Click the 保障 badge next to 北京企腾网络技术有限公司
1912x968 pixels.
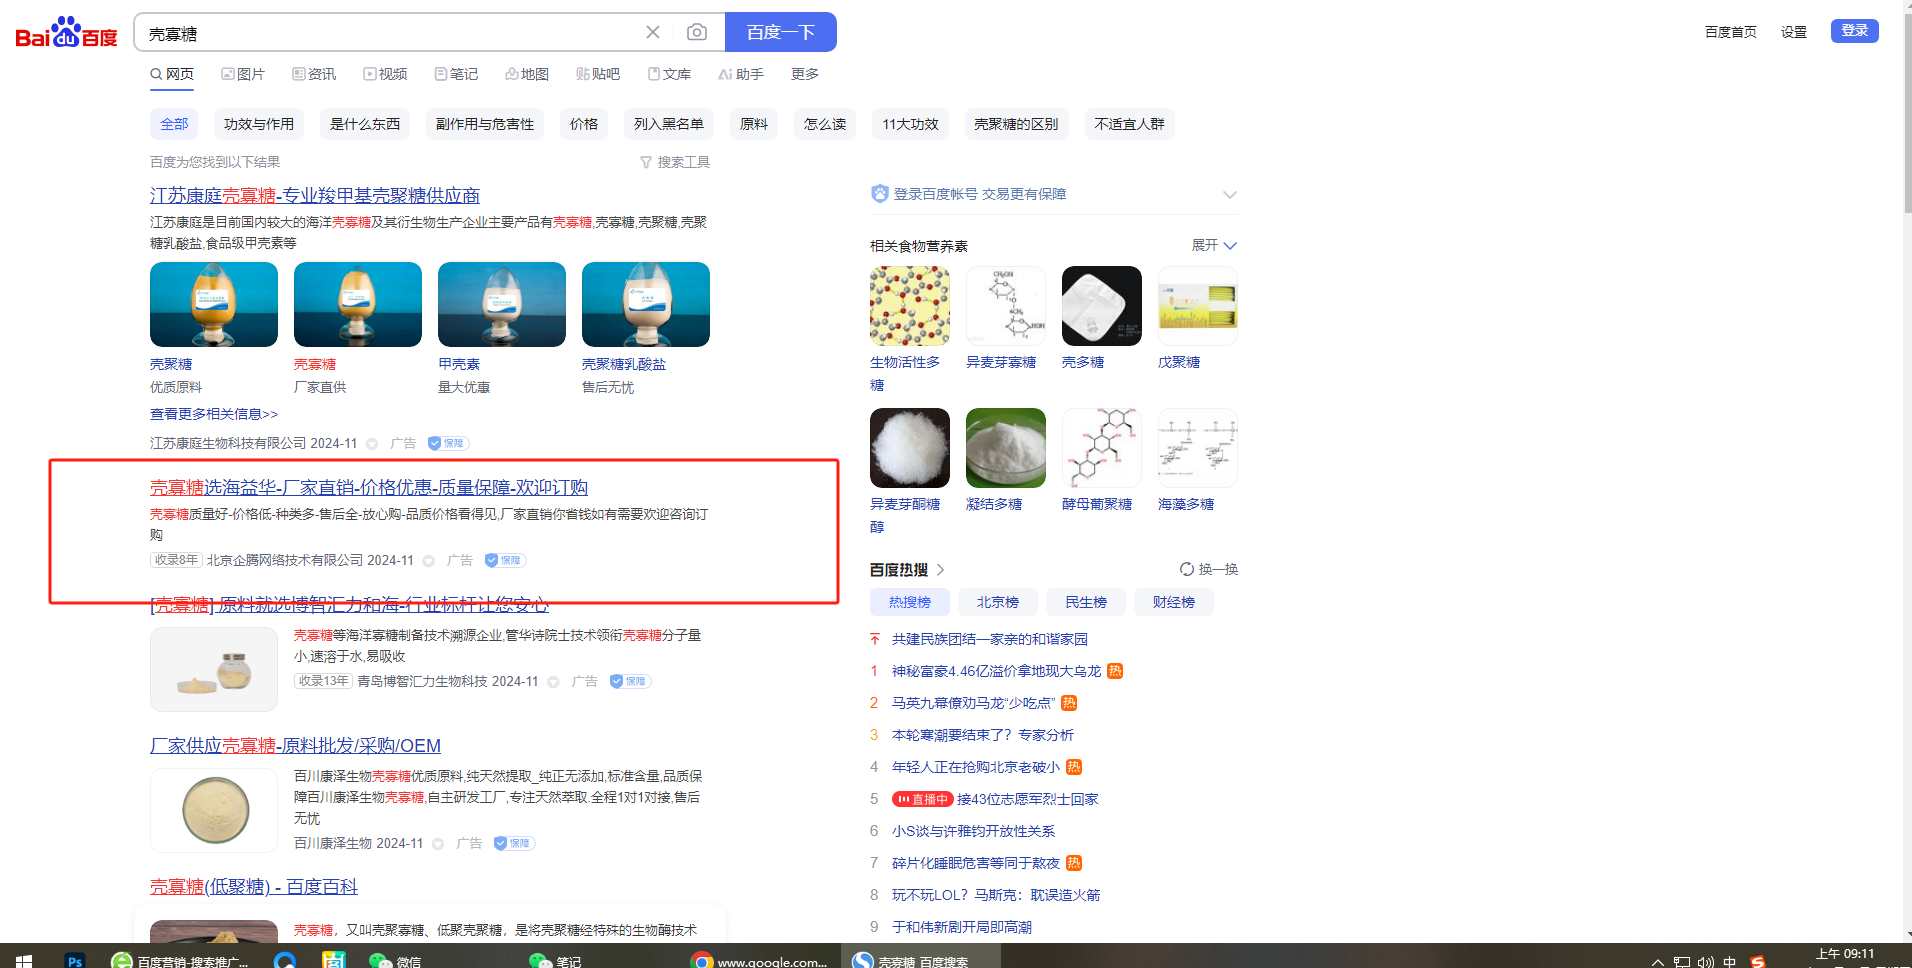505,560
